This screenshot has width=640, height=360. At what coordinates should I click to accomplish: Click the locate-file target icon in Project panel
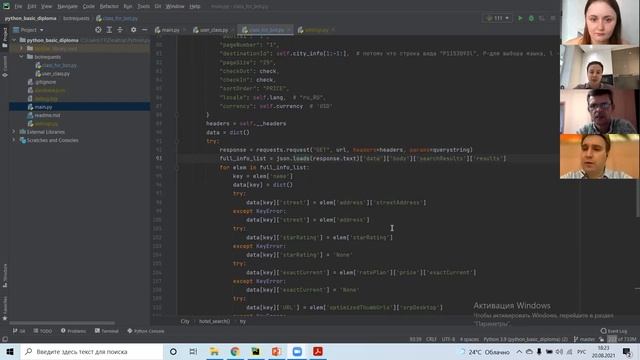coord(98,30)
